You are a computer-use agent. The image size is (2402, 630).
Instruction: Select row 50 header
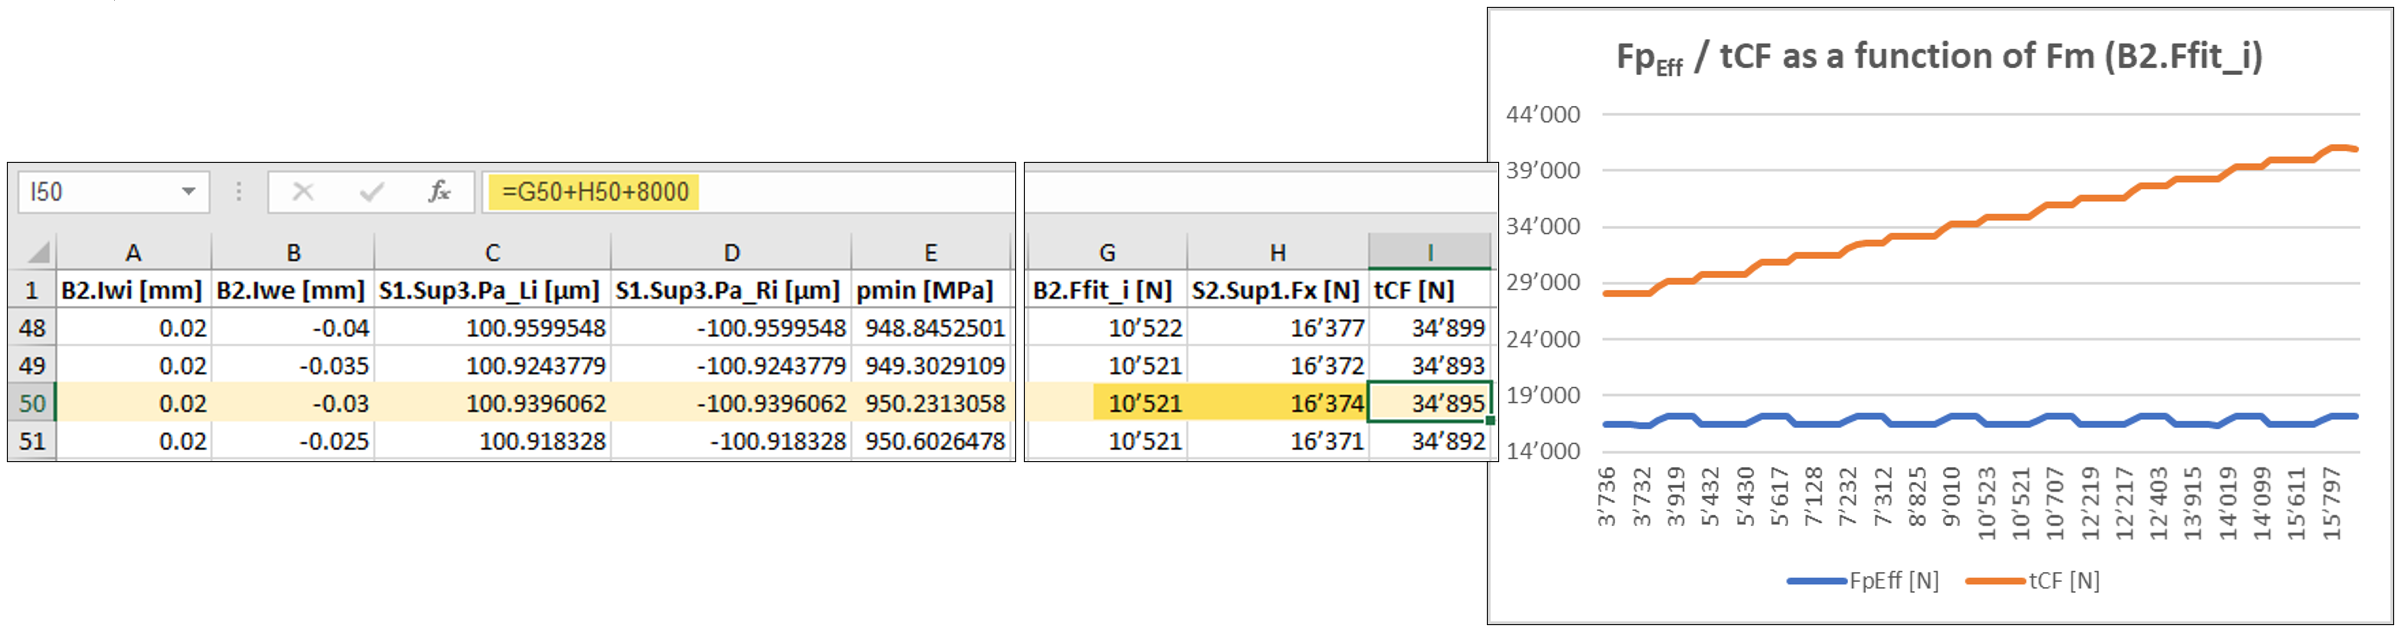32,403
